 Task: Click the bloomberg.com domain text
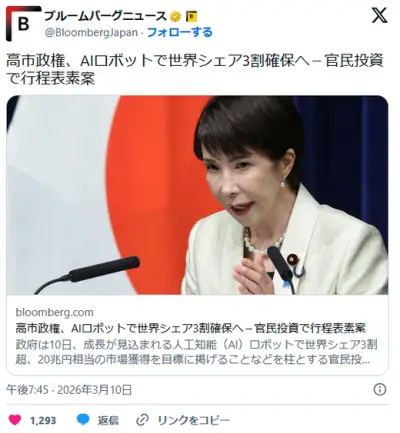point(54,312)
